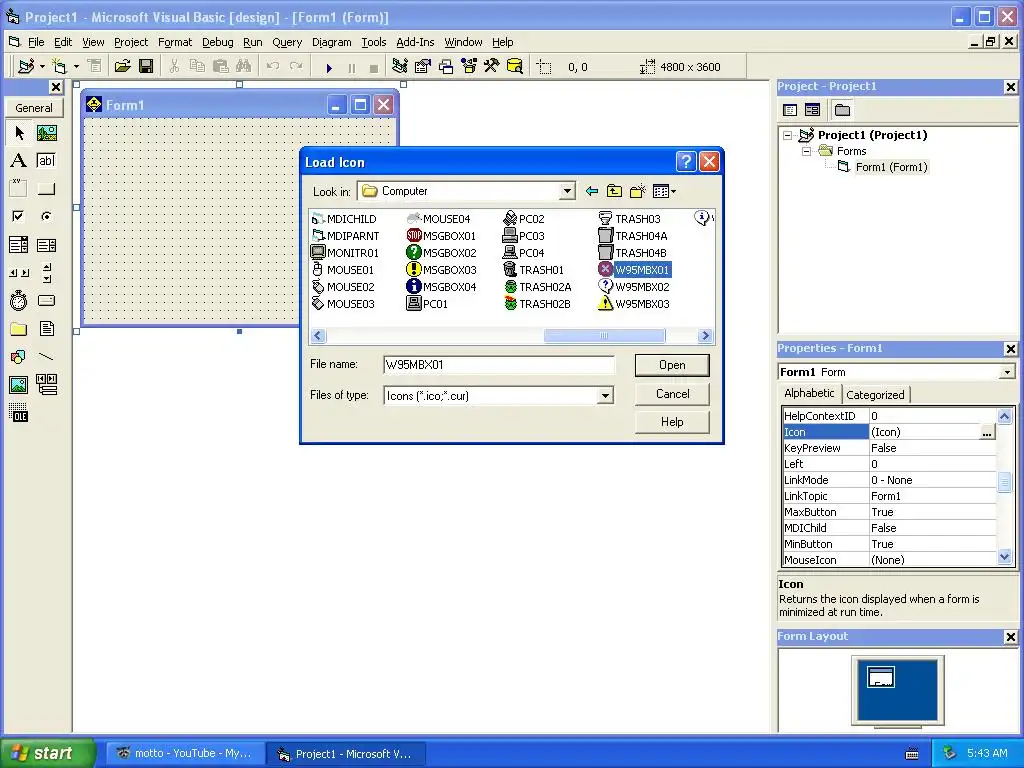Open the Format menu

tap(175, 42)
